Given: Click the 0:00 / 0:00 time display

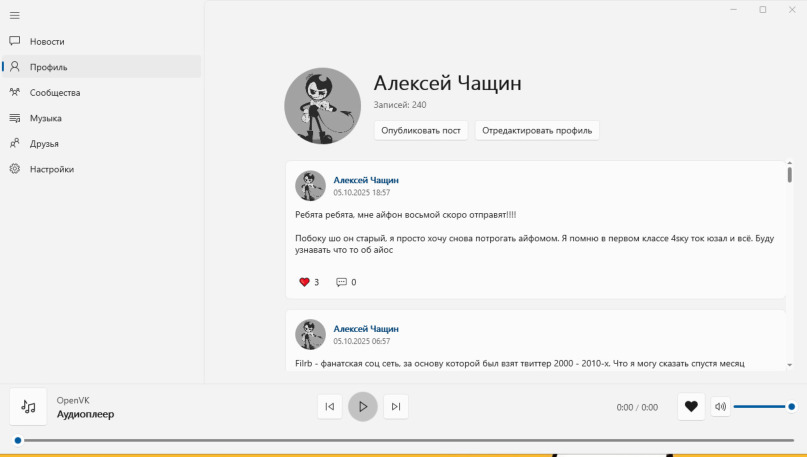Looking at the screenshot, I should (637, 407).
